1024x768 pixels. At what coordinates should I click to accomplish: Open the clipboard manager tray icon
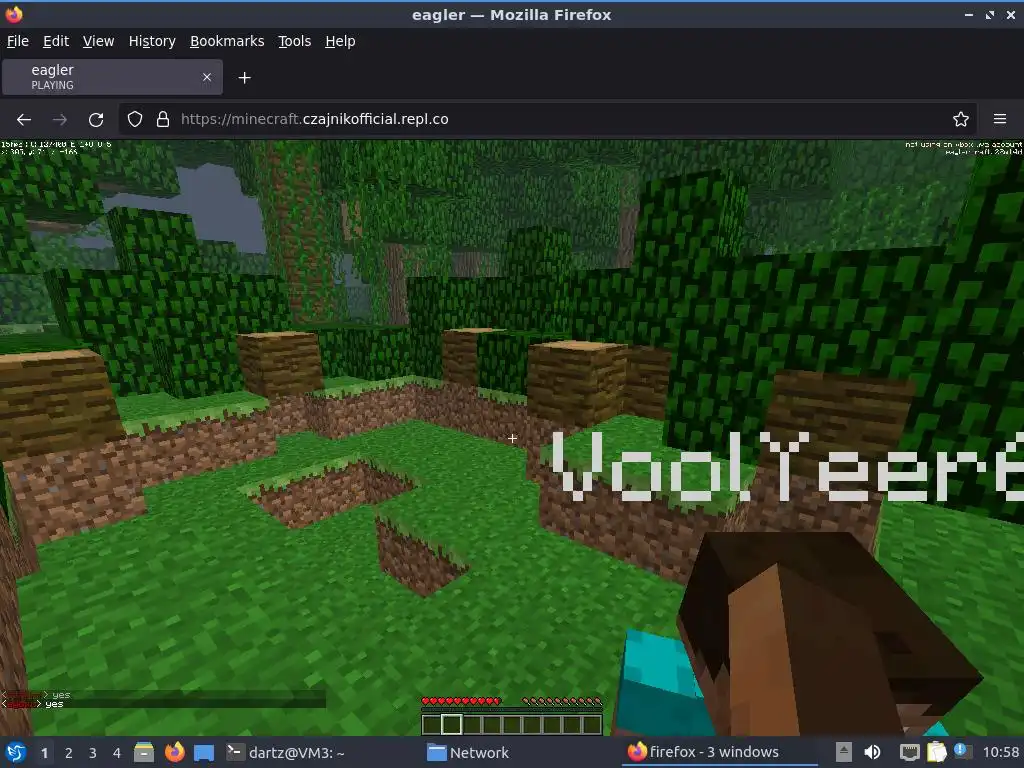[x=936, y=752]
